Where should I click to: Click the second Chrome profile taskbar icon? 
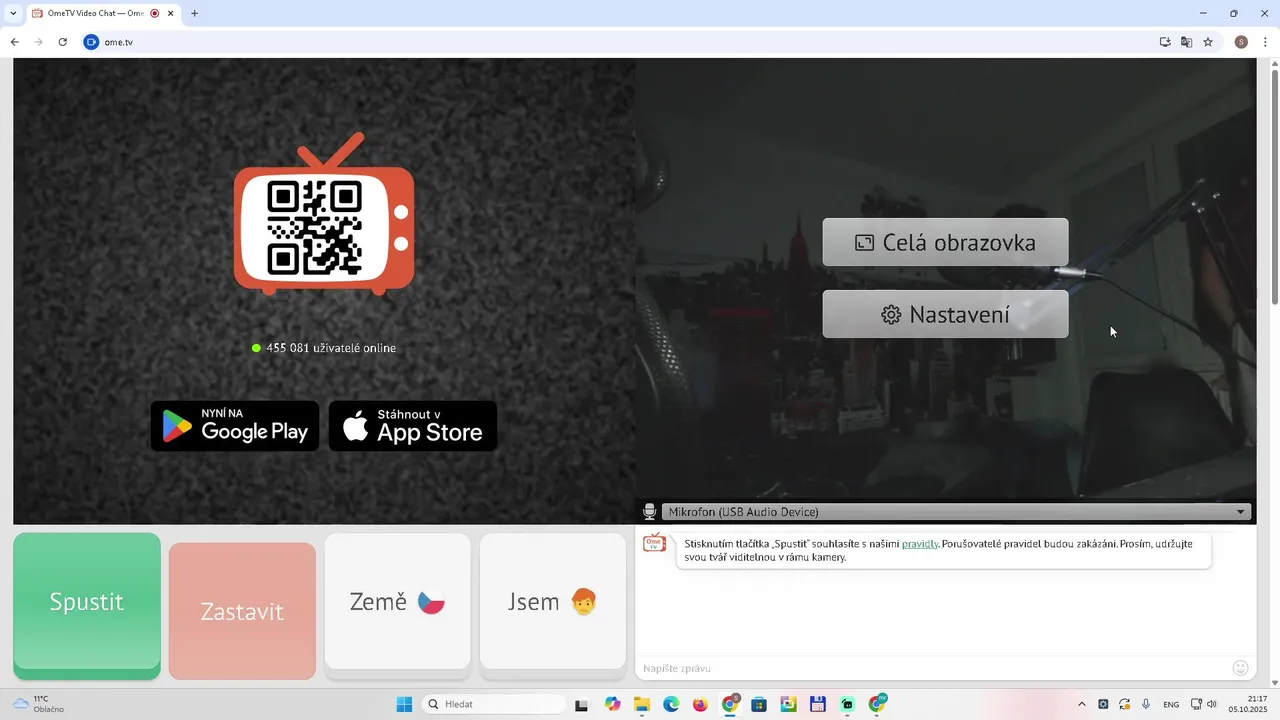[877, 704]
